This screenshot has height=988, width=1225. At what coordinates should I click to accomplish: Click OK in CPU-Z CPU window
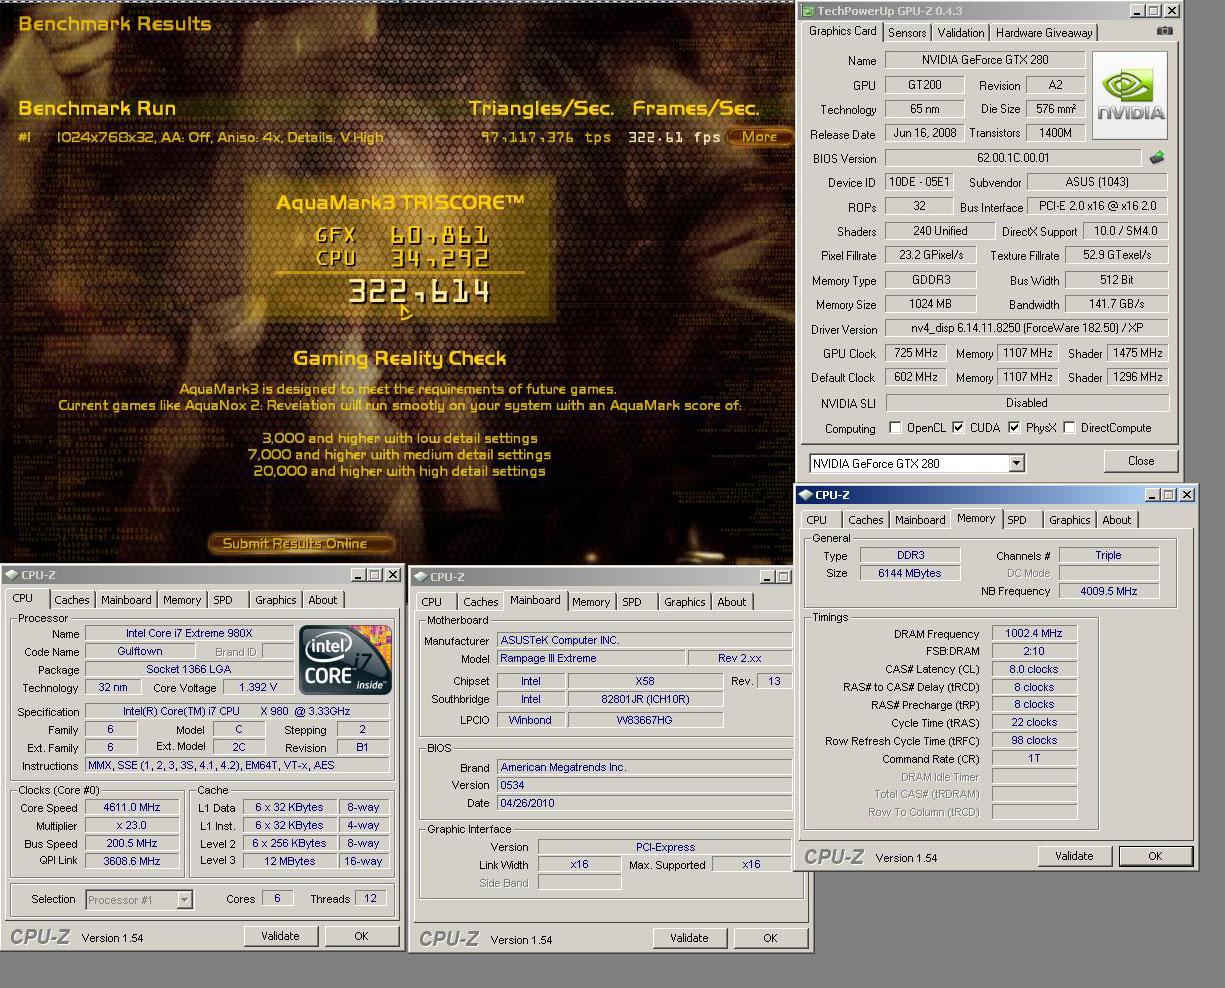click(x=361, y=936)
